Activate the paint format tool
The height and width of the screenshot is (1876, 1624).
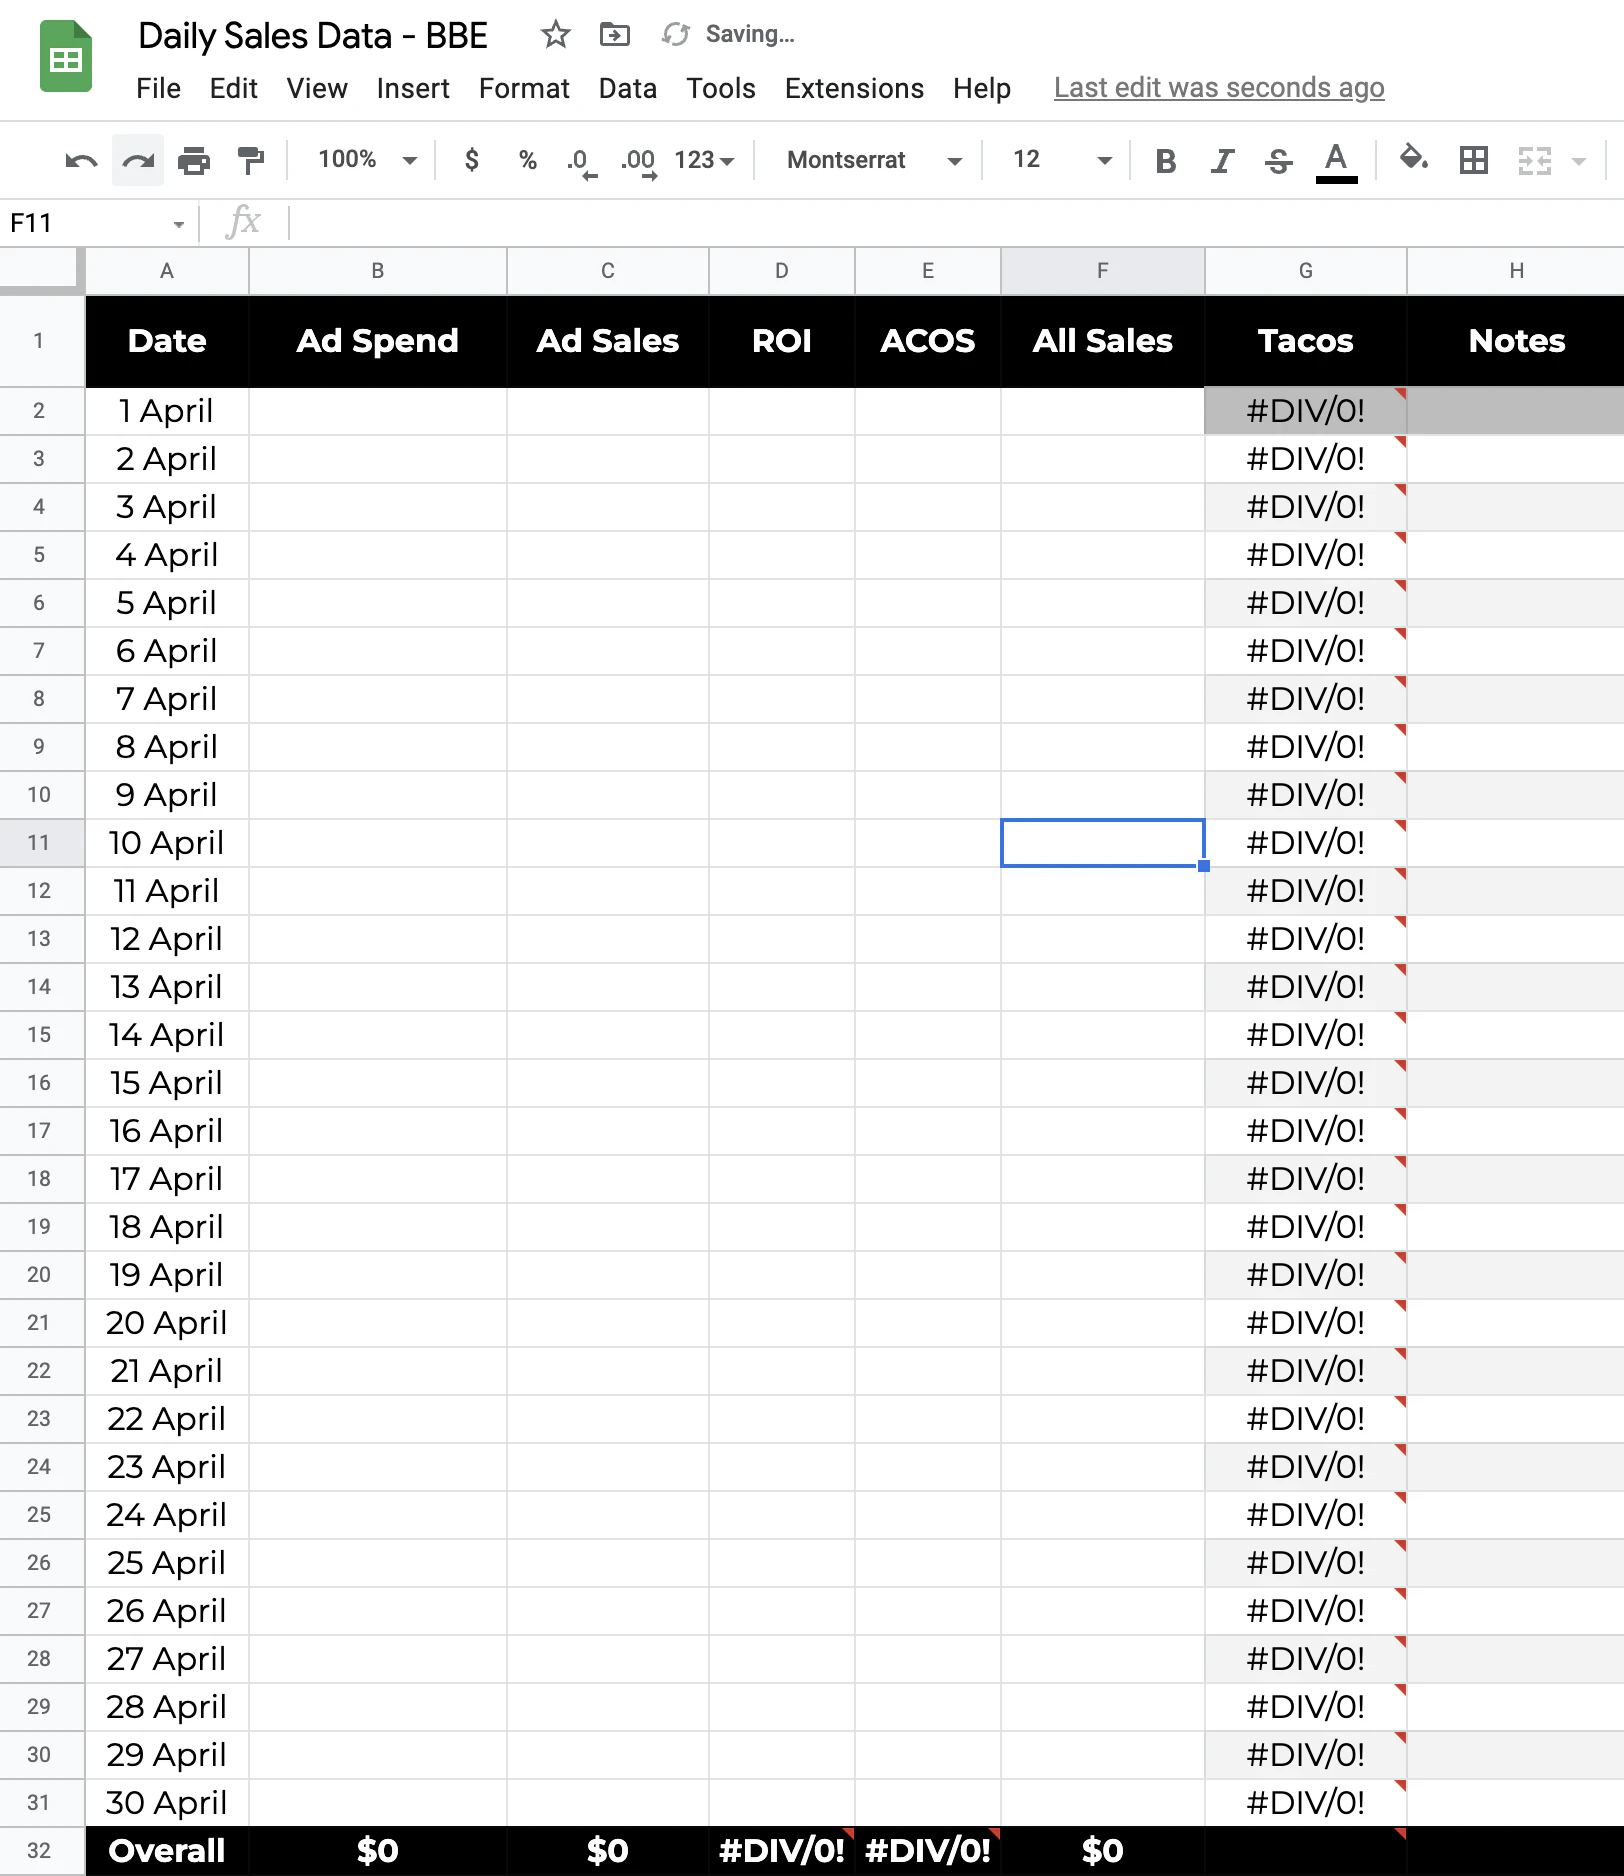(x=251, y=160)
